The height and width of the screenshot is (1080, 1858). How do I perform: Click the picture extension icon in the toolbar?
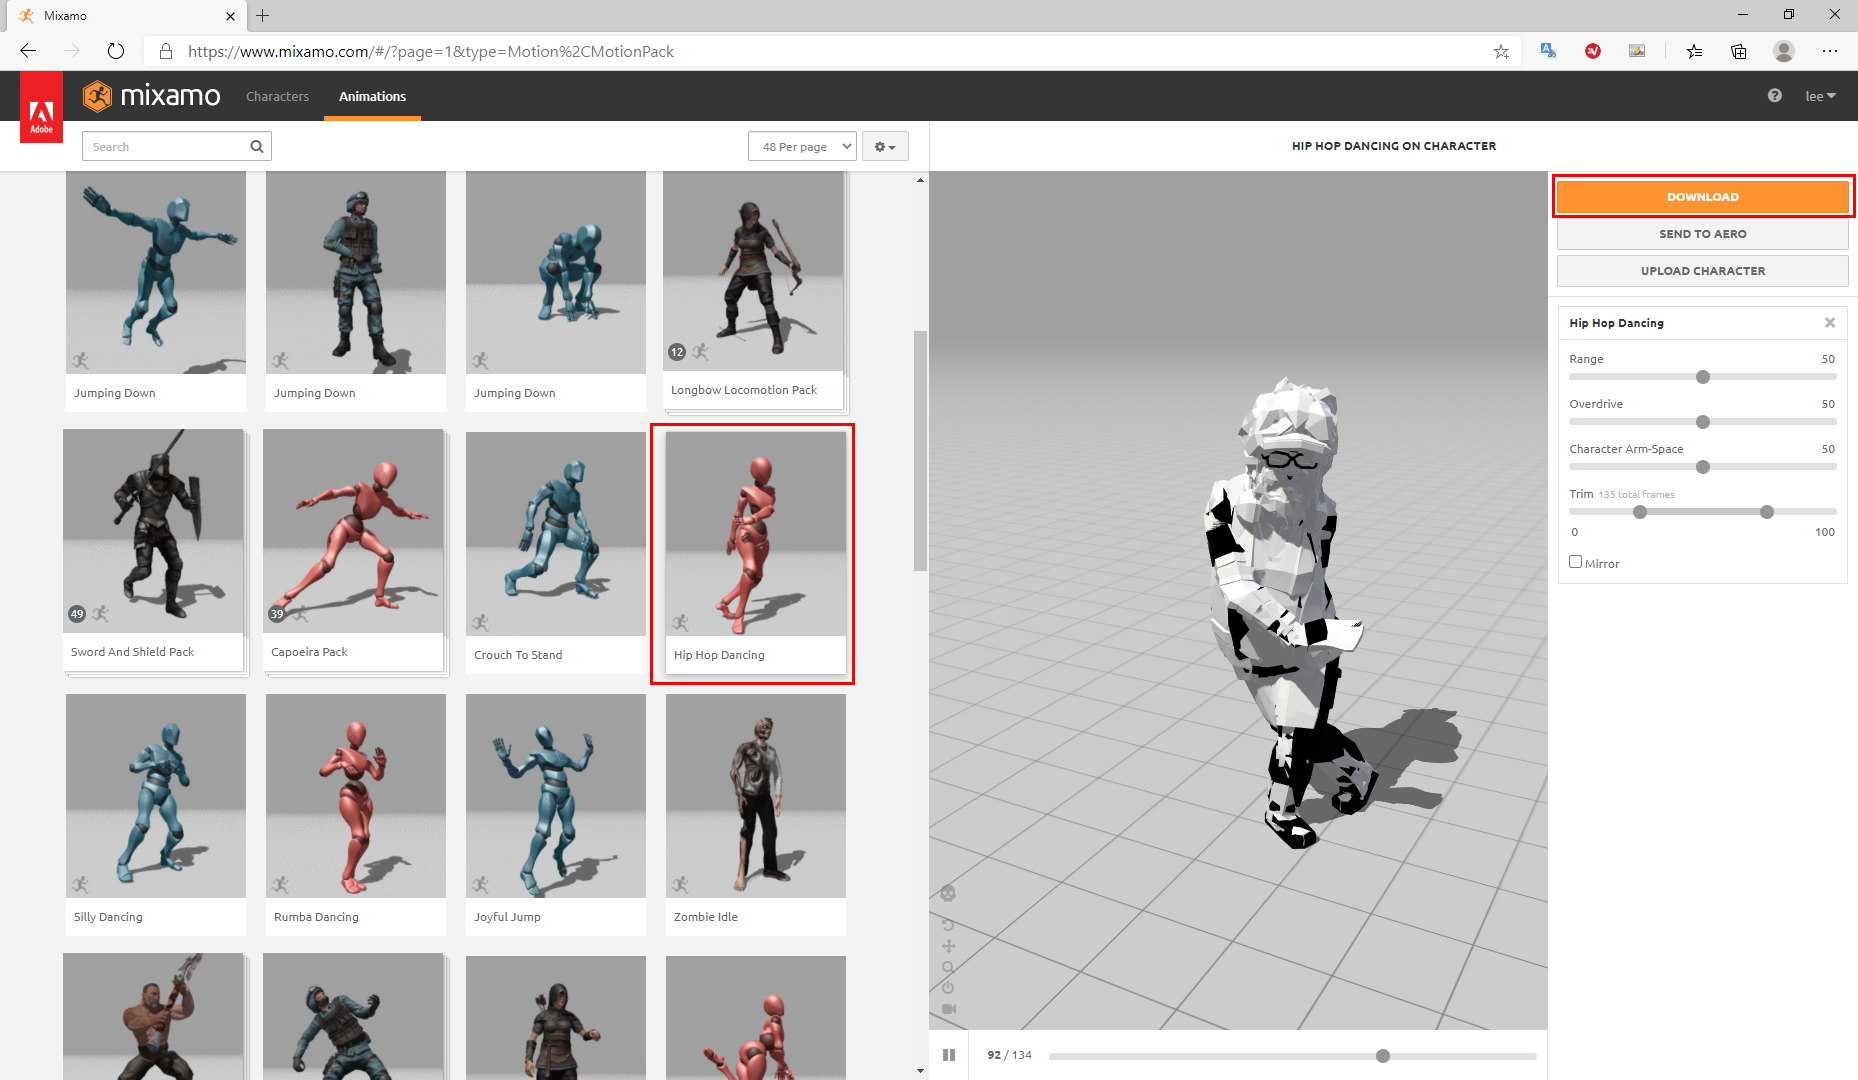click(1637, 51)
